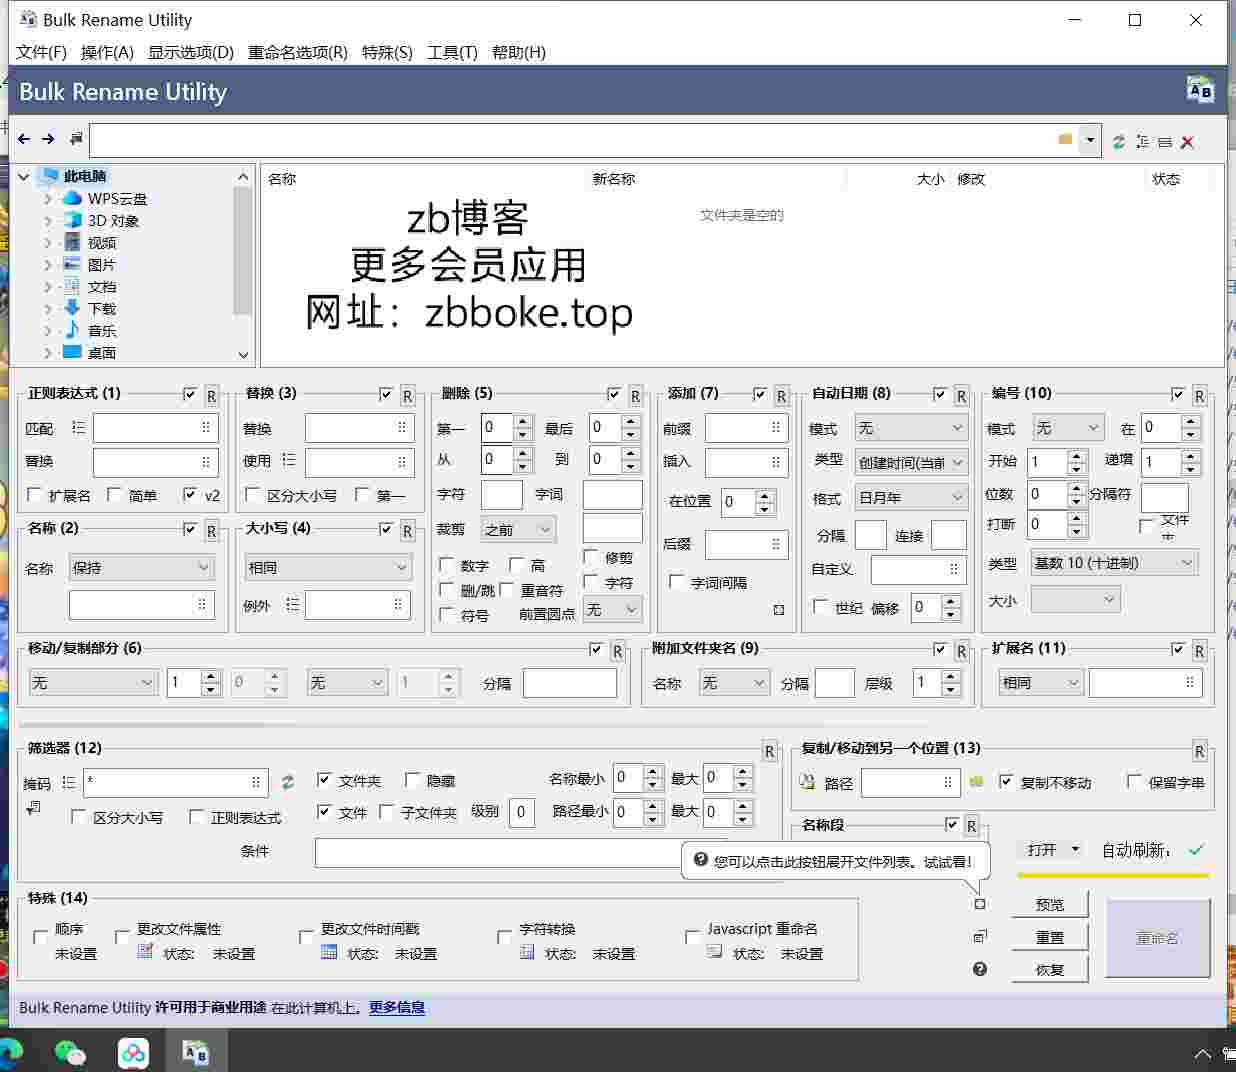The image size is (1236, 1072).
Task: Click the Javascript 重命名 status icon
Action: (714, 951)
